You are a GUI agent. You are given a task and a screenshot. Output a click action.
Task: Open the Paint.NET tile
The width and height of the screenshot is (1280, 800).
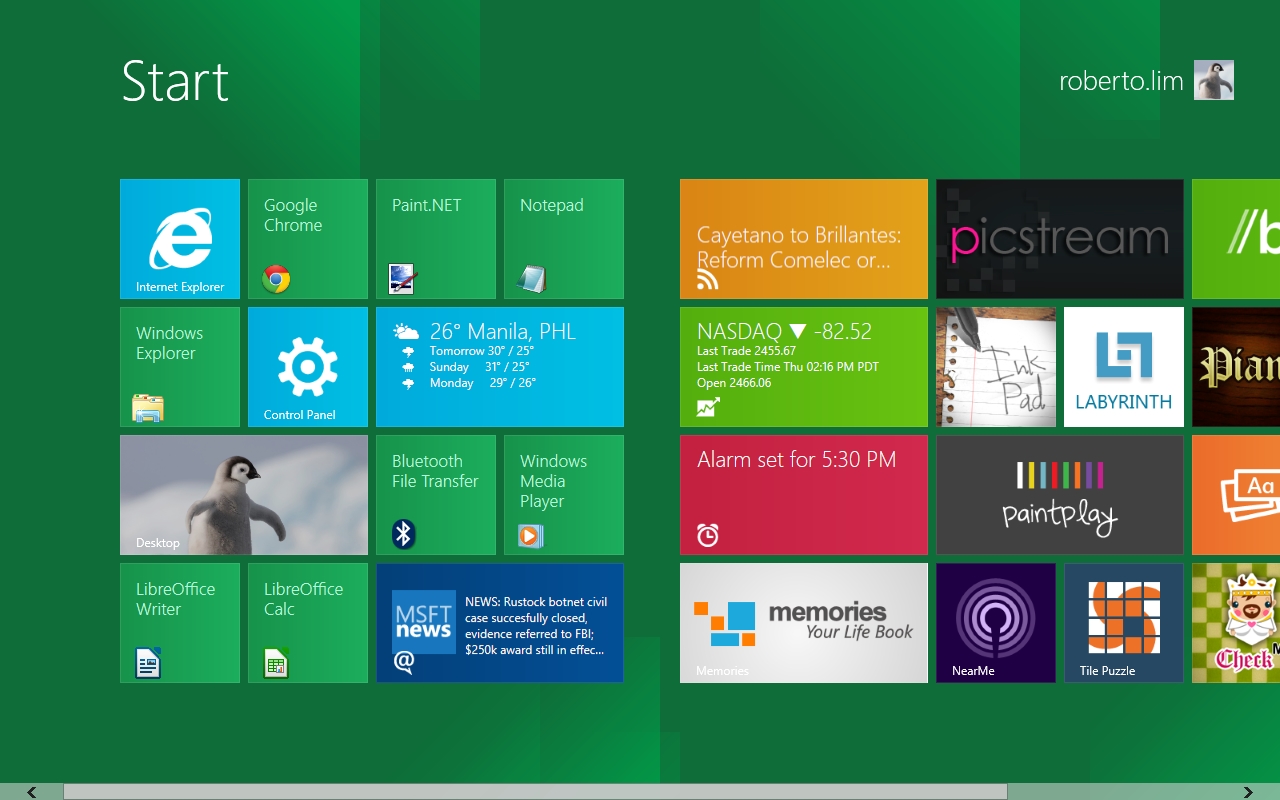click(436, 239)
